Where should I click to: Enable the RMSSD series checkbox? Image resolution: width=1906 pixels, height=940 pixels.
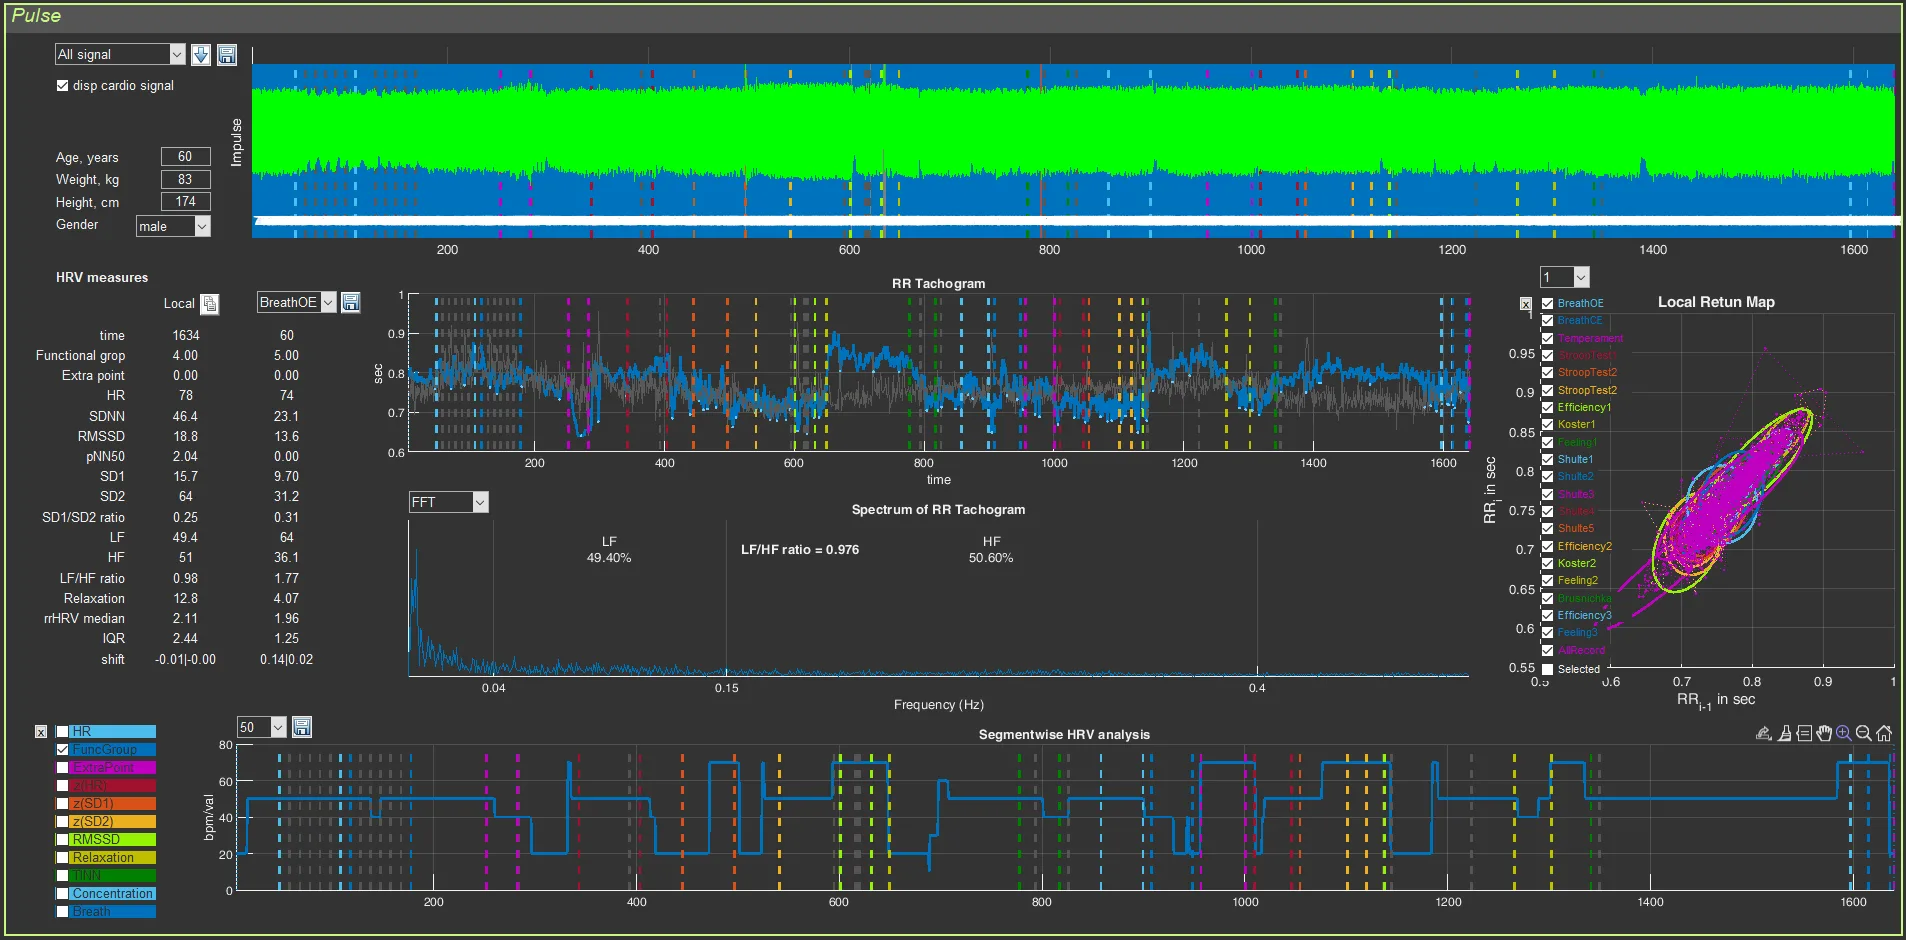click(x=63, y=840)
